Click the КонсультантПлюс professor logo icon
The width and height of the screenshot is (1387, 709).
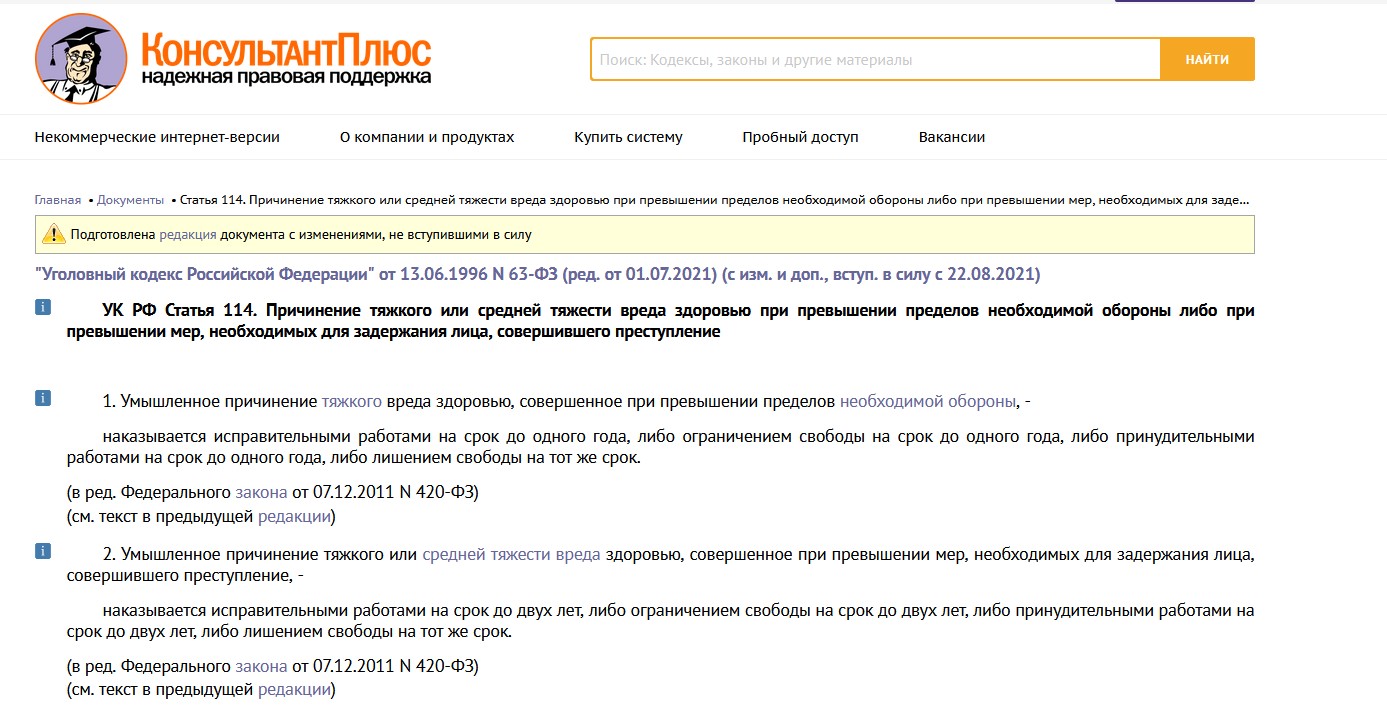81,59
